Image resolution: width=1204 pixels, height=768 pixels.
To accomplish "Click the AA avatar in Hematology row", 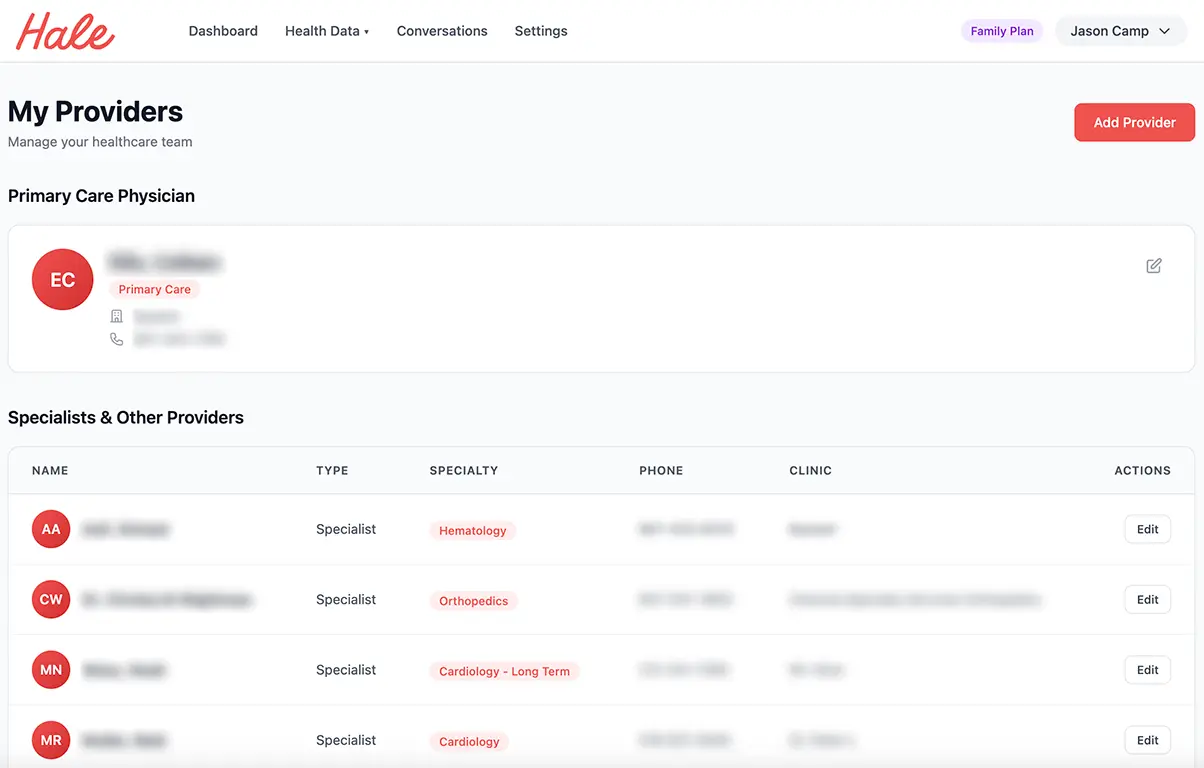I will coord(51,529).
